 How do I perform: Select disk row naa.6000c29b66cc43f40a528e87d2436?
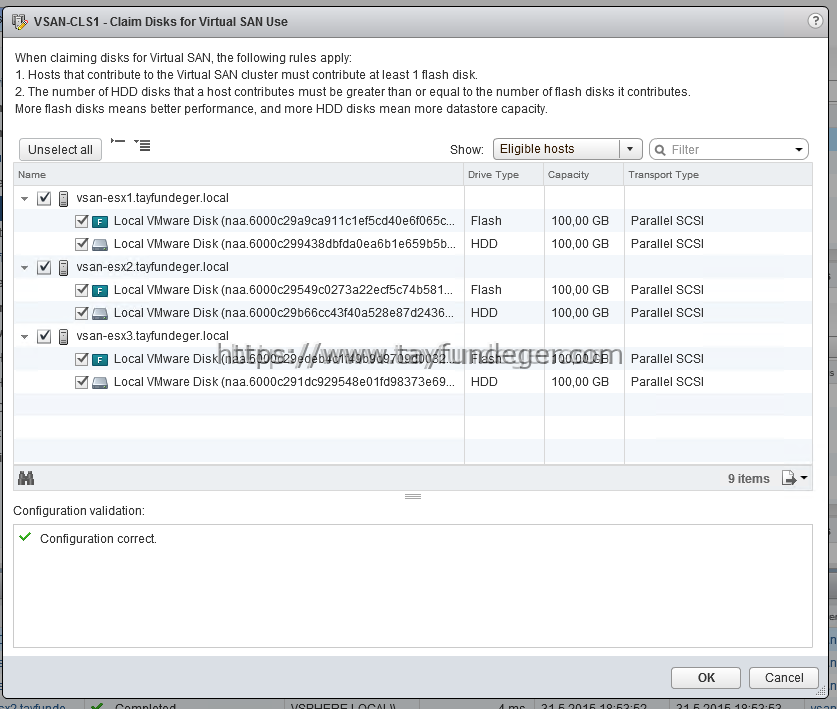coord(413,313)
